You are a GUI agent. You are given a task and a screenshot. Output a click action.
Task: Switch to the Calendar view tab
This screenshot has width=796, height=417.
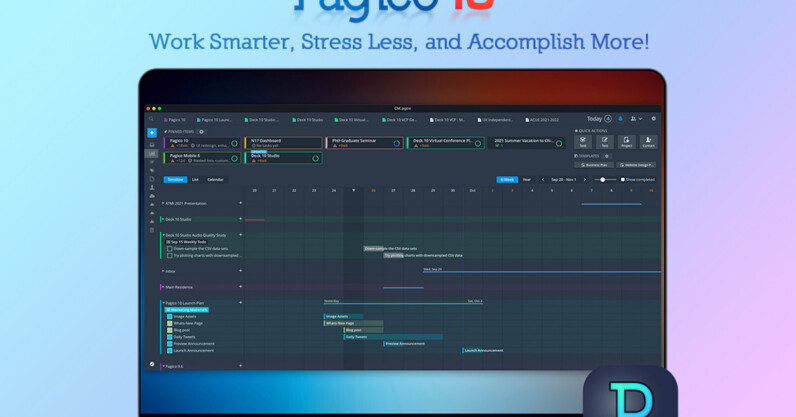pos(215,180)
